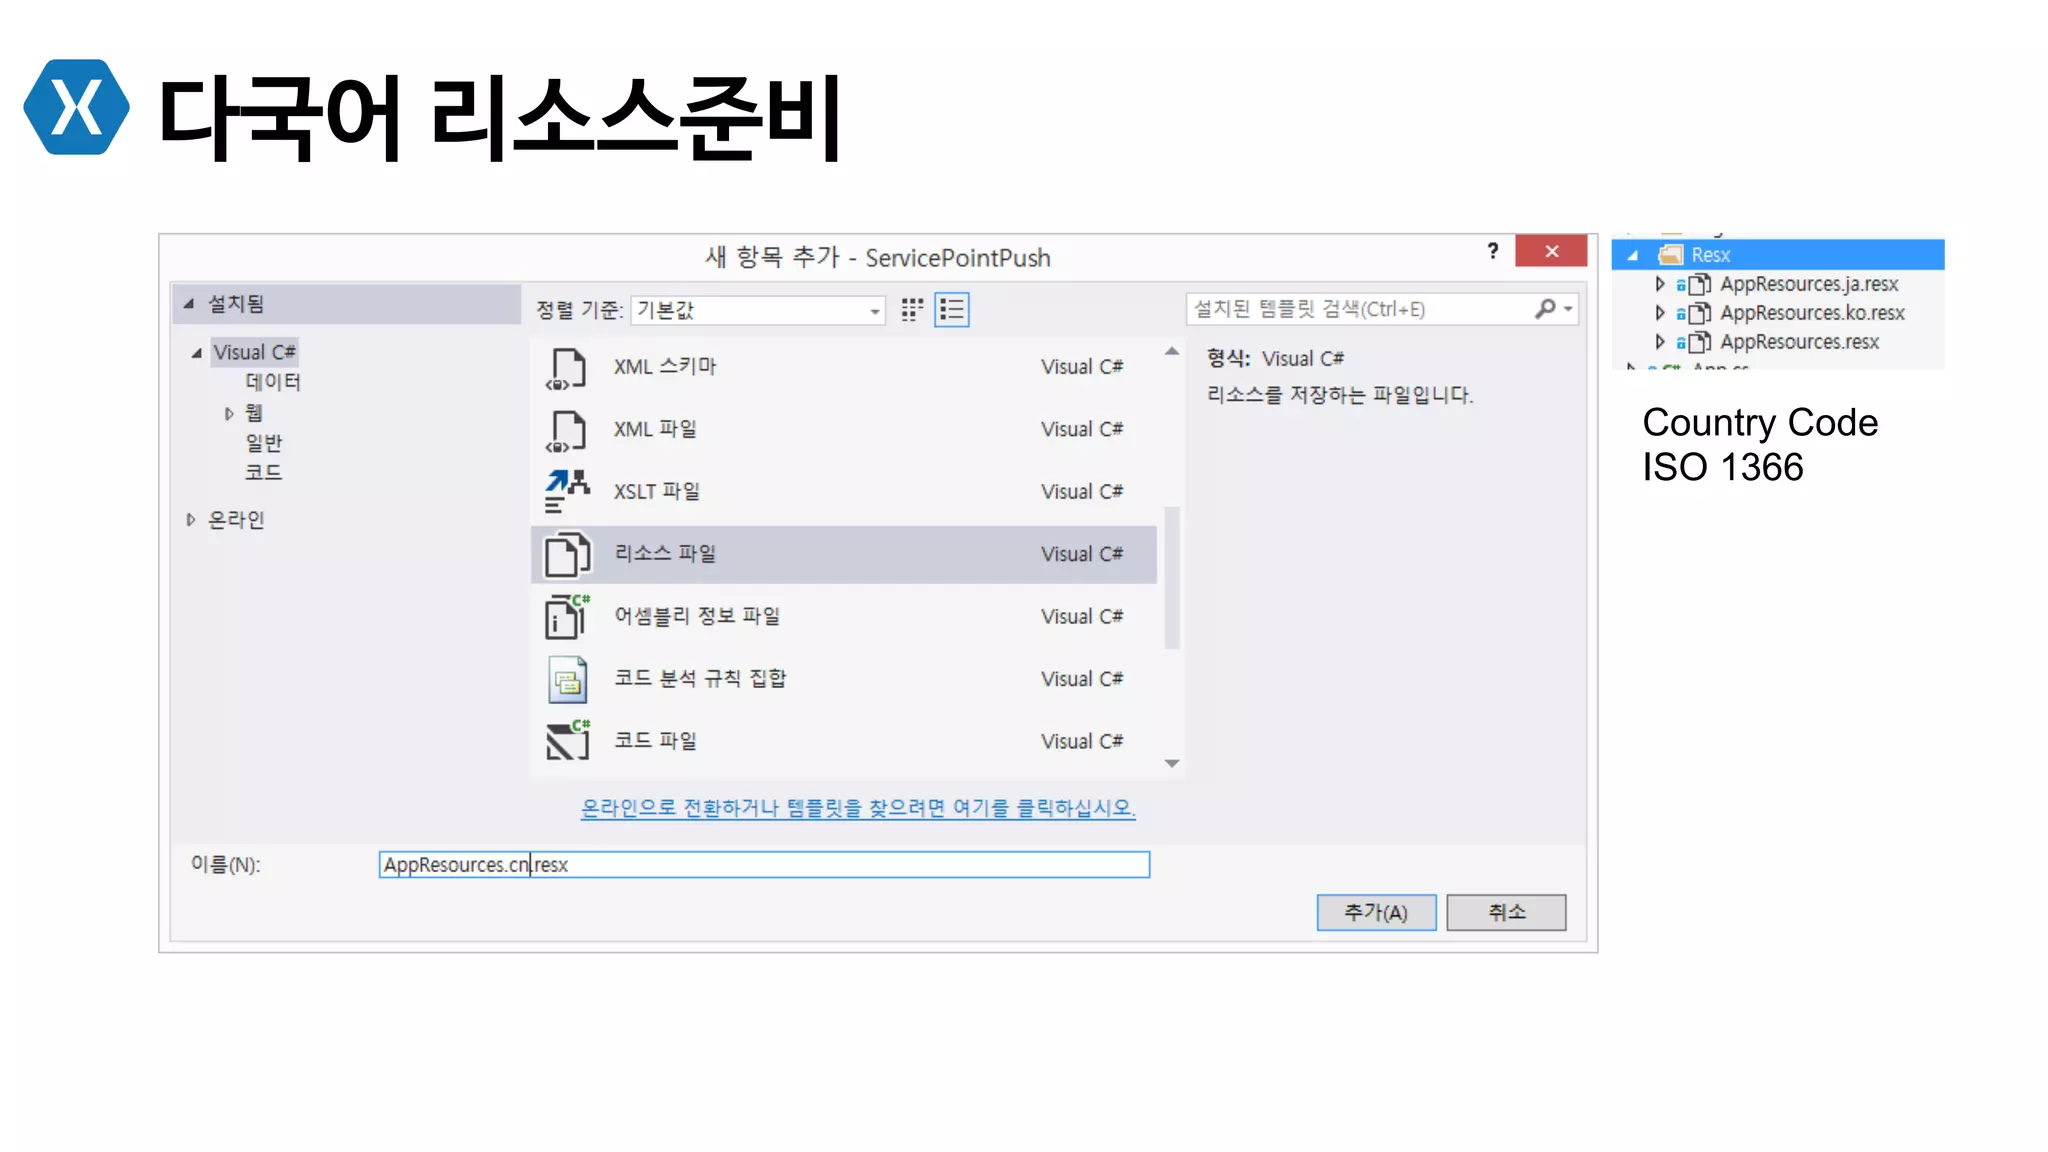
Task: Click the Resx folder icon
Action: point(1670,255)
